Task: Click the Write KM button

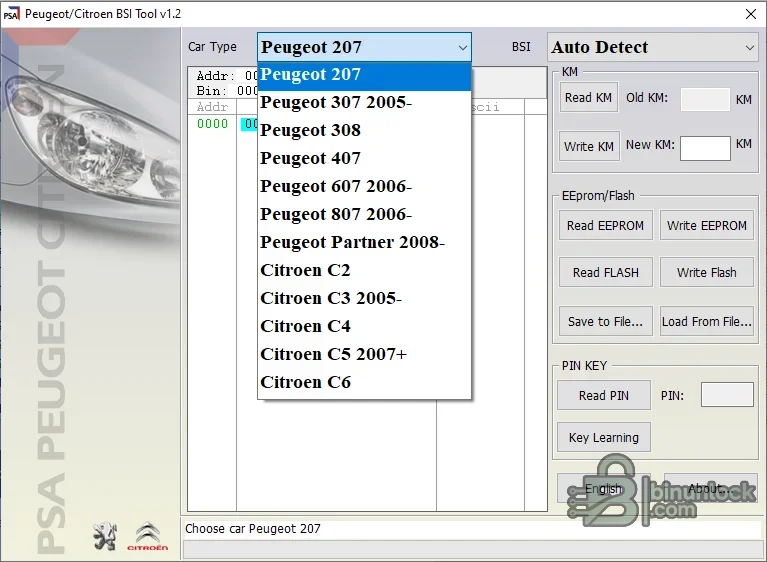Action: click(589, 146)
